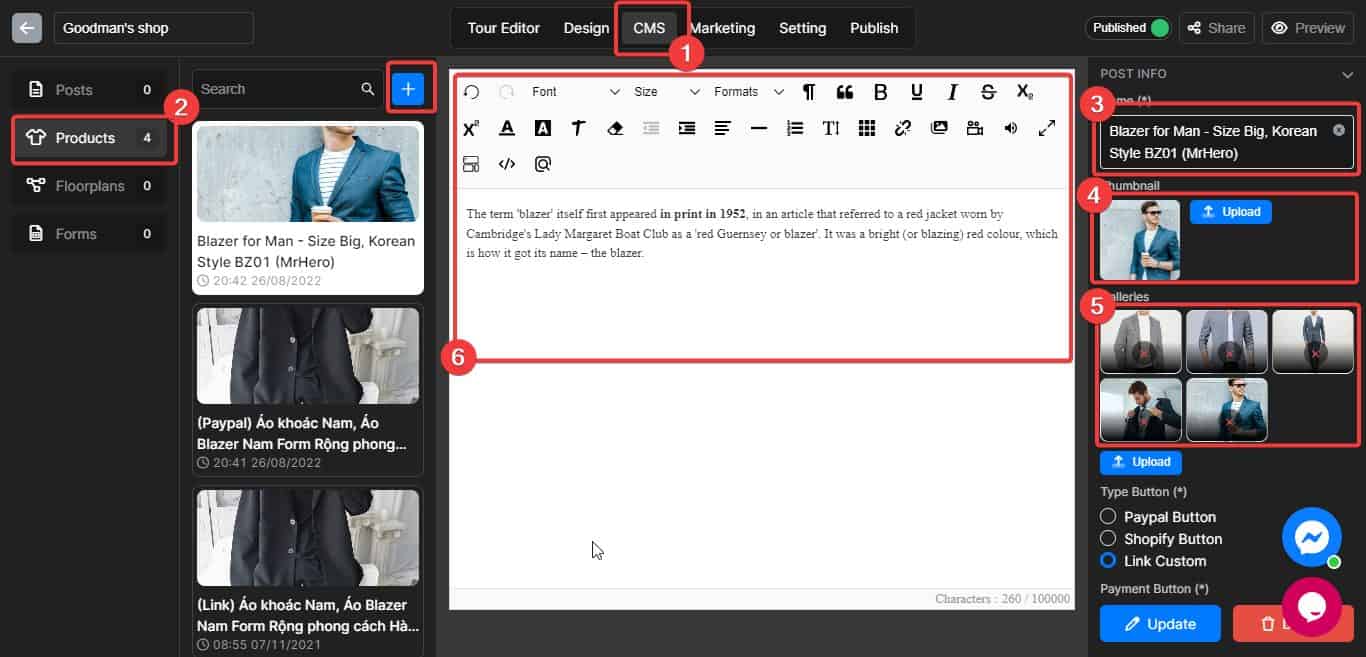1366x657 pixels.
Task: Open the Size dropdown
Action: (x=667, y=92)
